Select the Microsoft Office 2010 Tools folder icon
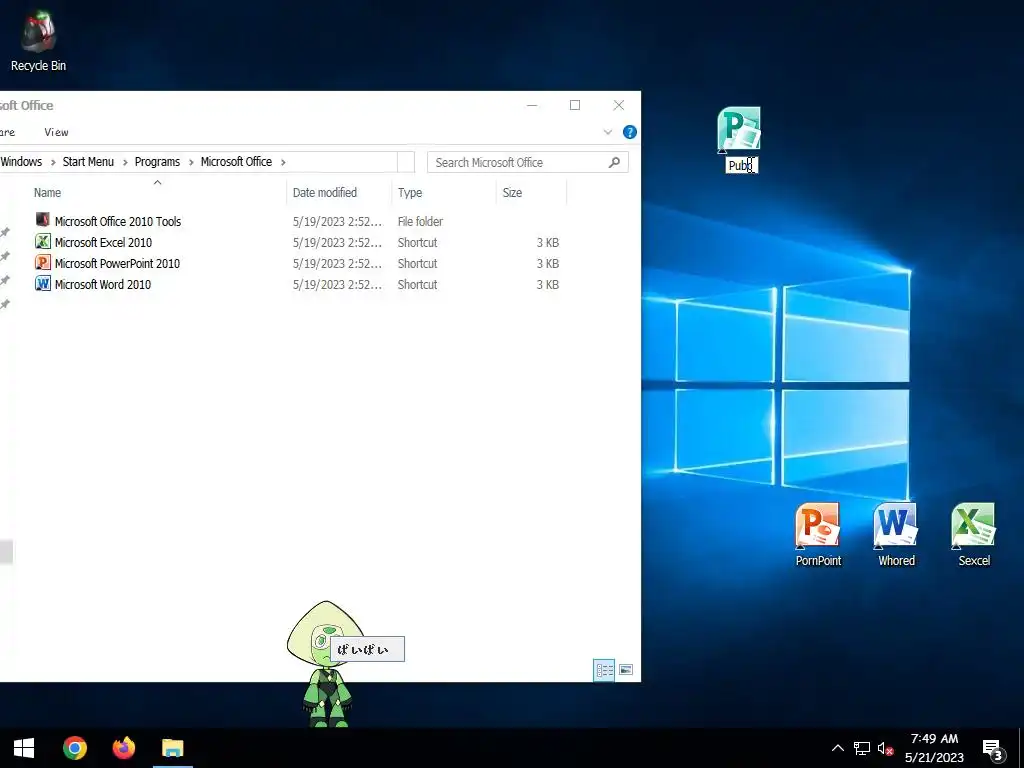1024x768 pixels. click(42, 220)
